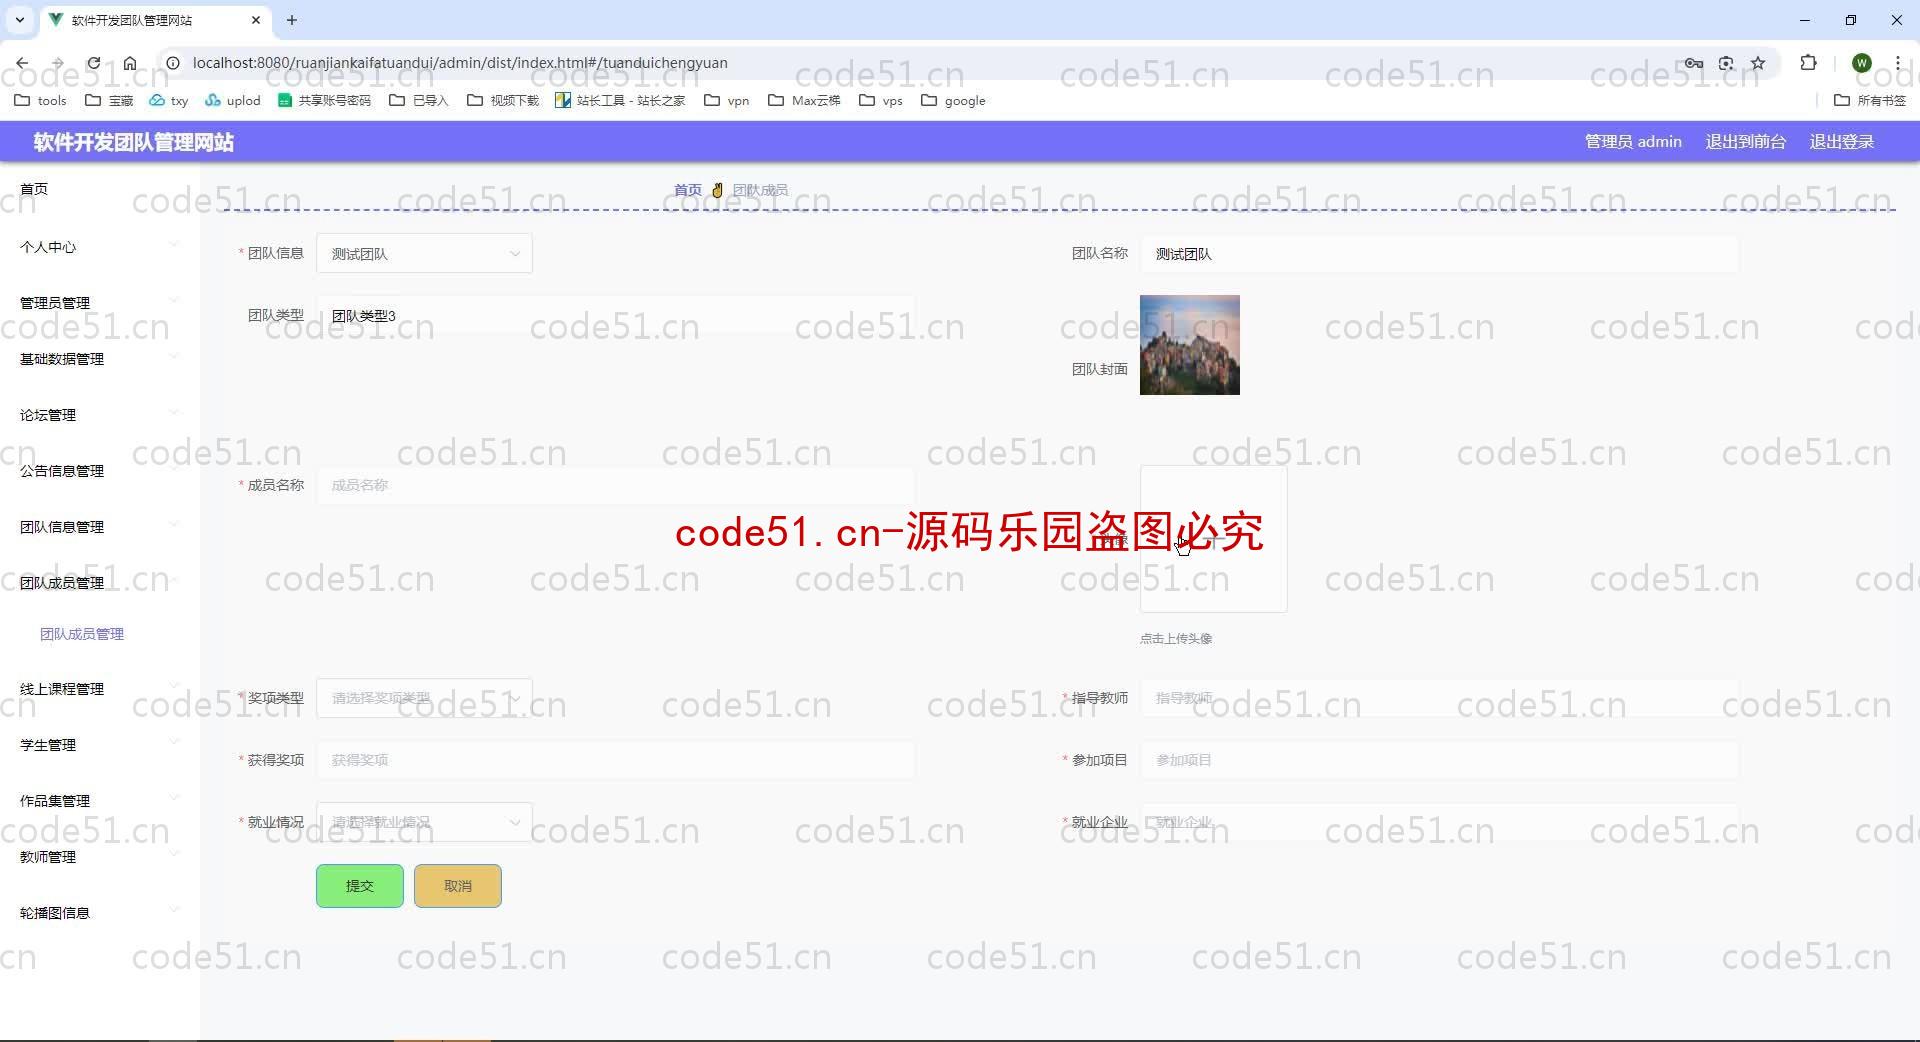The image size is (1920, 1042).
Task: Open 线上课程管理 sidebar menu
Action: (x=100, y=689)
